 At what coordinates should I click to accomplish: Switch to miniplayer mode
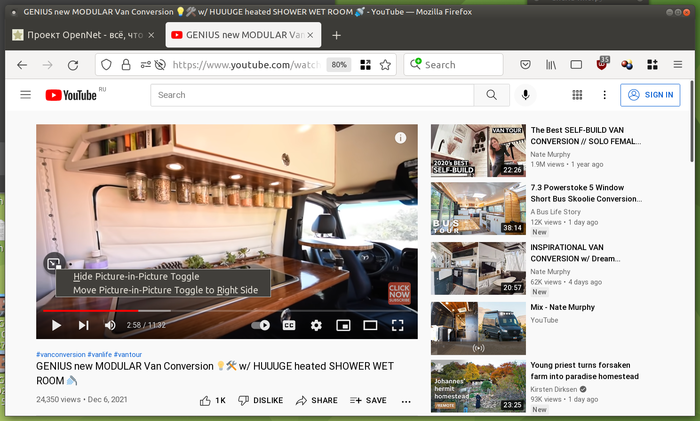(343, 325)
